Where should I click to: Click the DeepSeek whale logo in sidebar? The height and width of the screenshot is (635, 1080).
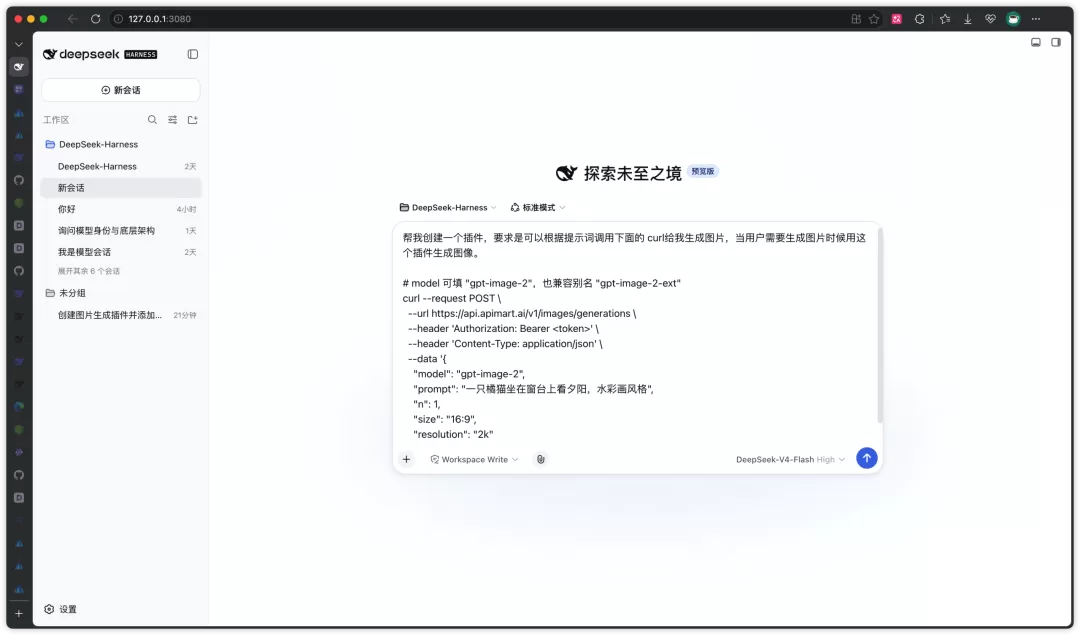tap(50, 54)
